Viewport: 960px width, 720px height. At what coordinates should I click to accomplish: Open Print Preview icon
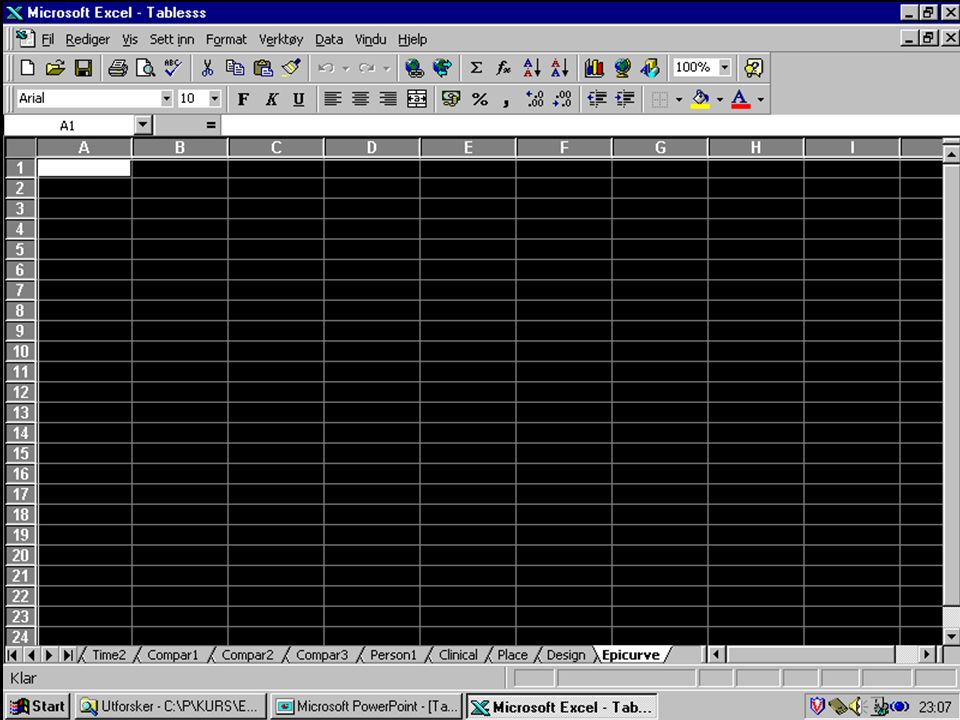coord(146,67)
